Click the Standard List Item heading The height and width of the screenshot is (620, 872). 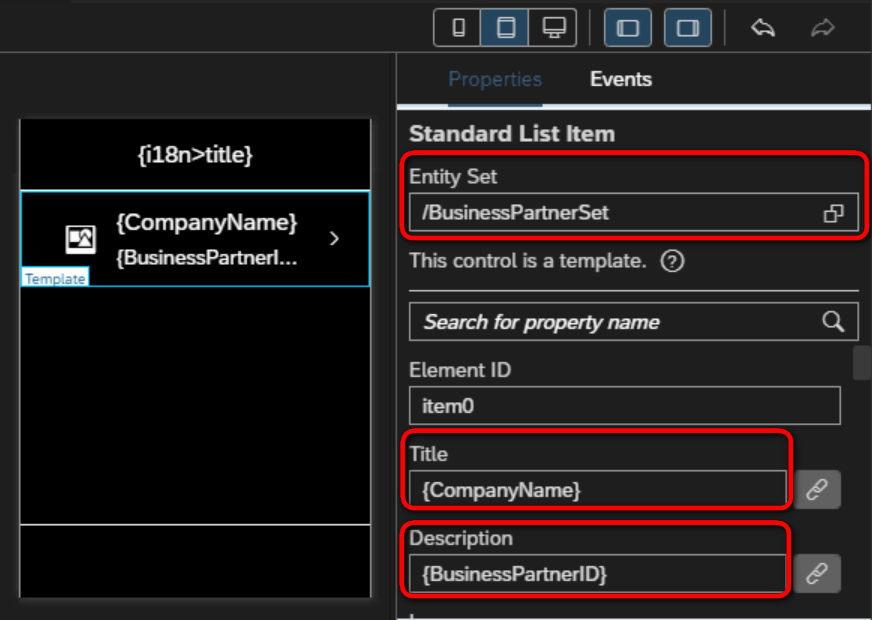512,134
